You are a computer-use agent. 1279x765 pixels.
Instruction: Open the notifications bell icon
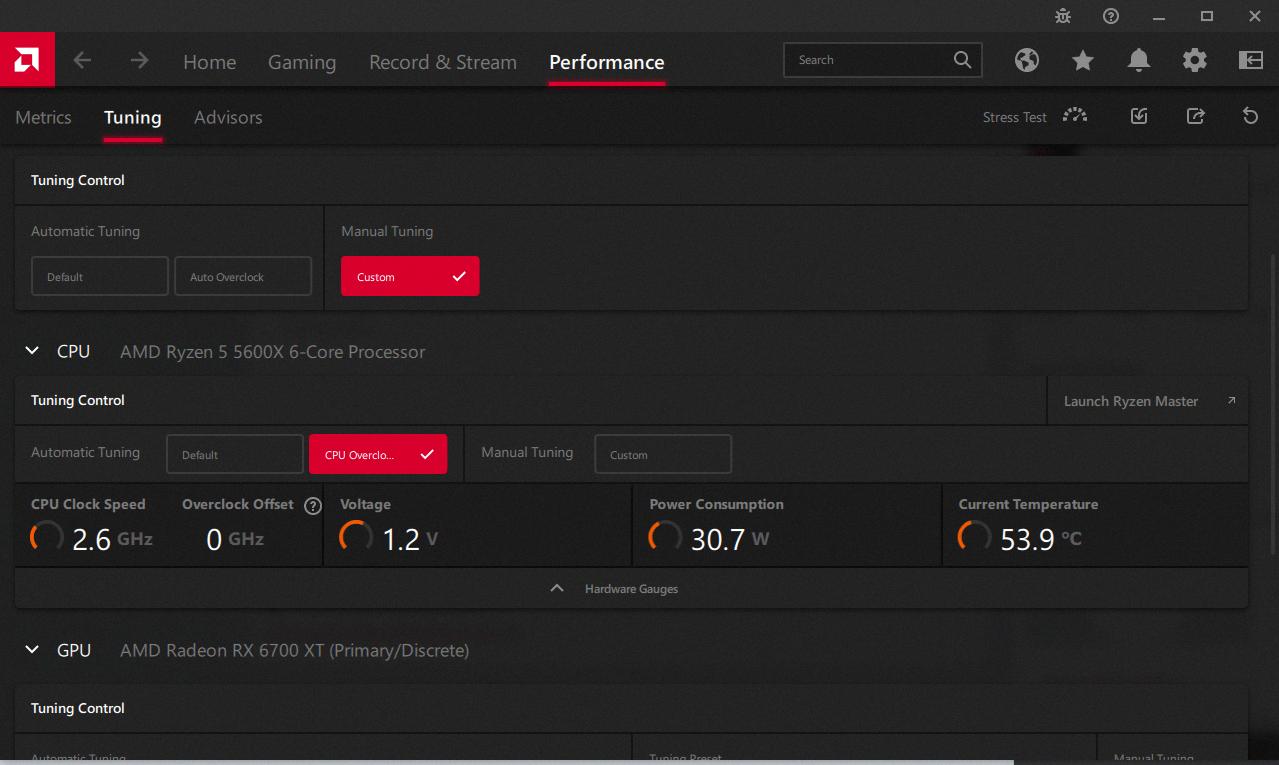(1139, 61)
